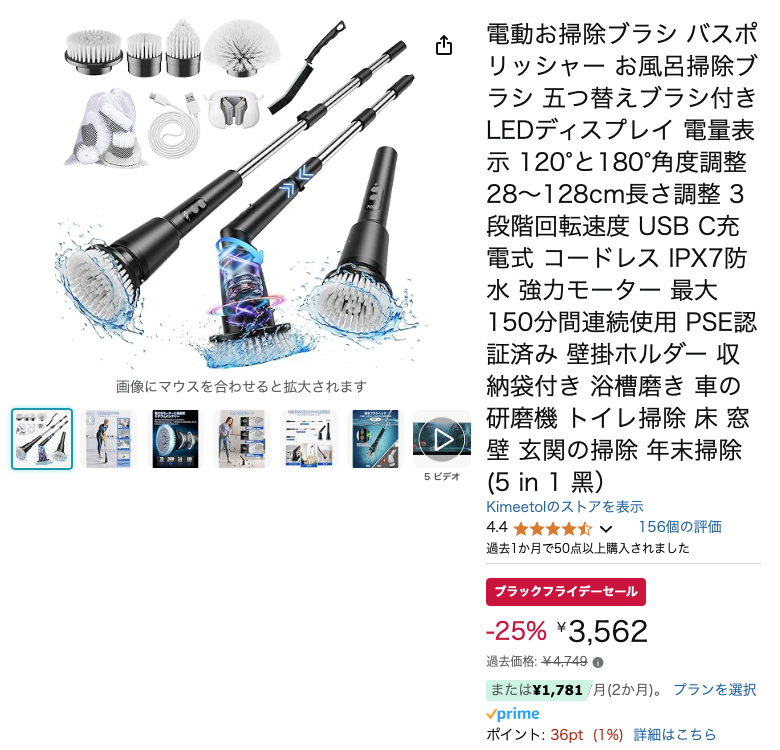Select the sixth thumbnail with underwater brush

[375, 439]
